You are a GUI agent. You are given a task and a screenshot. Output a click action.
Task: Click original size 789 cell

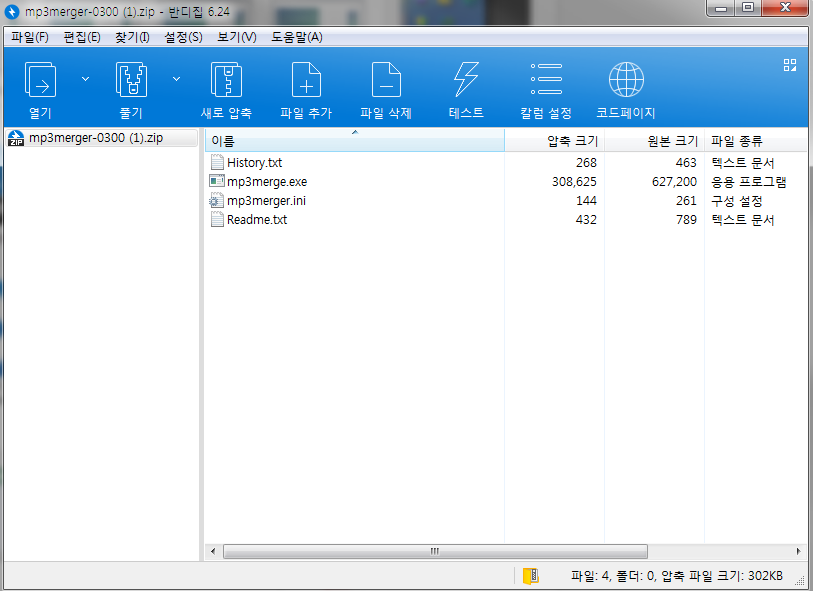(x=686, y=220)
